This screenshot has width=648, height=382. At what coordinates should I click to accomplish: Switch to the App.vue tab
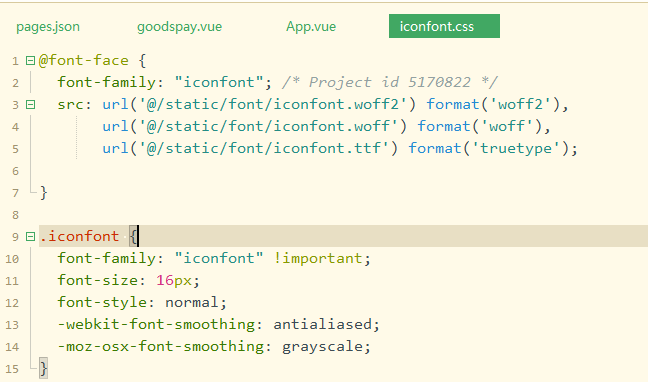point(311,26)
